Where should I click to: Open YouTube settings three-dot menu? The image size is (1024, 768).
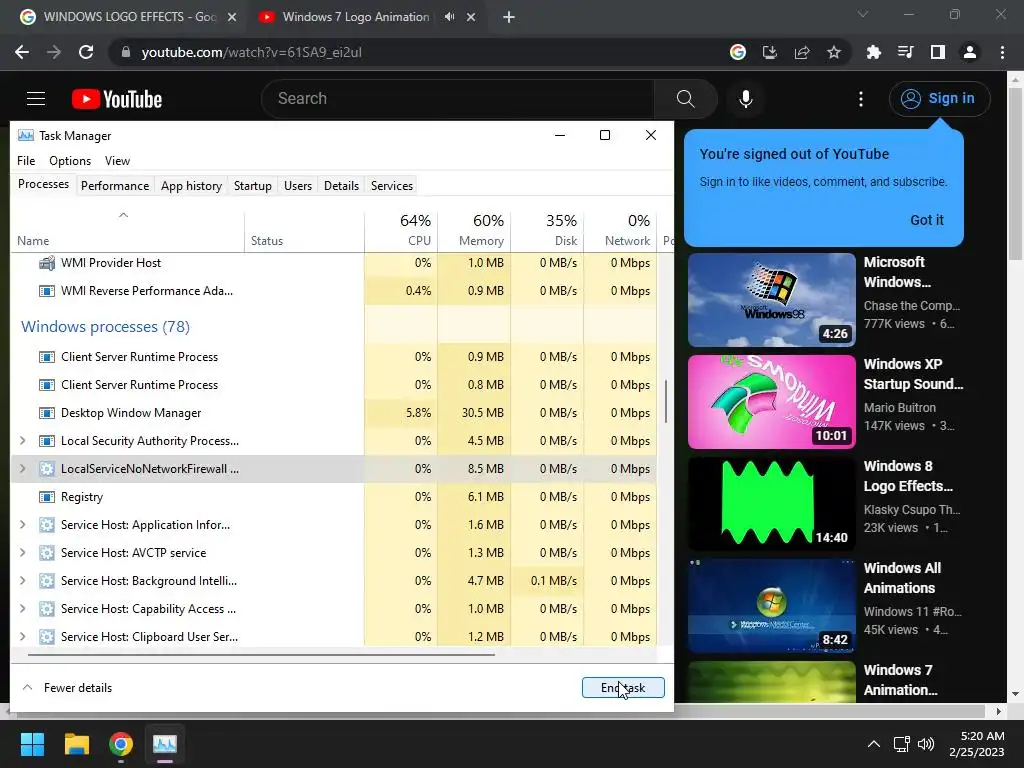click(x=861, y=99)
